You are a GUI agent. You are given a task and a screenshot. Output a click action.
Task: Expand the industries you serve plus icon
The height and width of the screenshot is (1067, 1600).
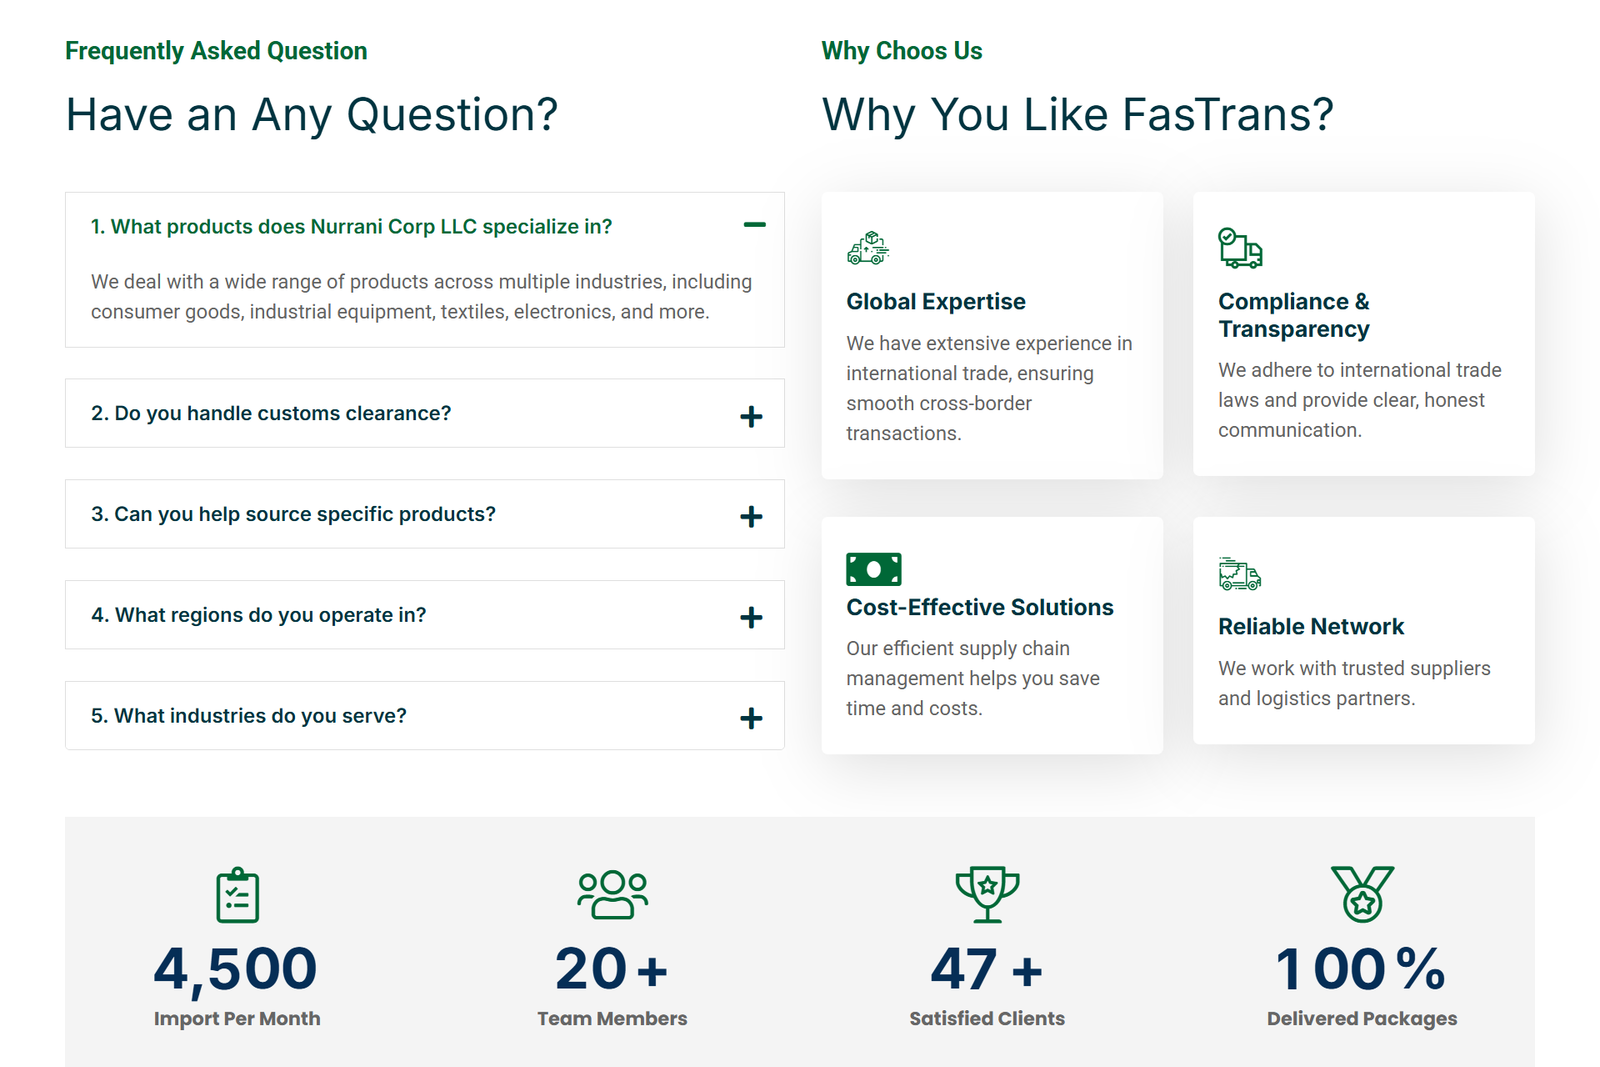751,719
